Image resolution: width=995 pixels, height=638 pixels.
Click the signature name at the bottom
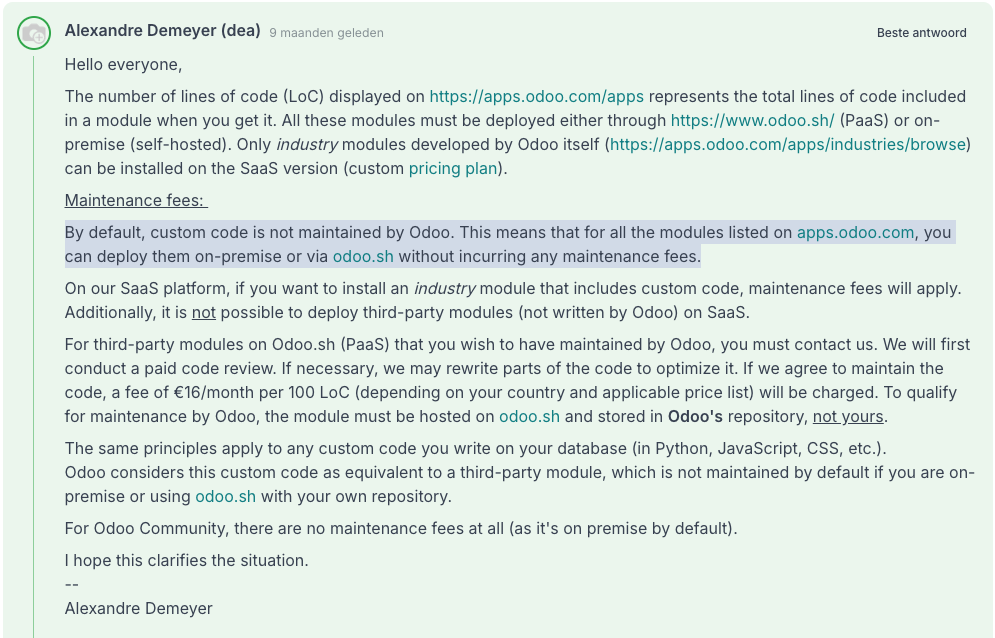pyautogui.click(x=138, y=608)
